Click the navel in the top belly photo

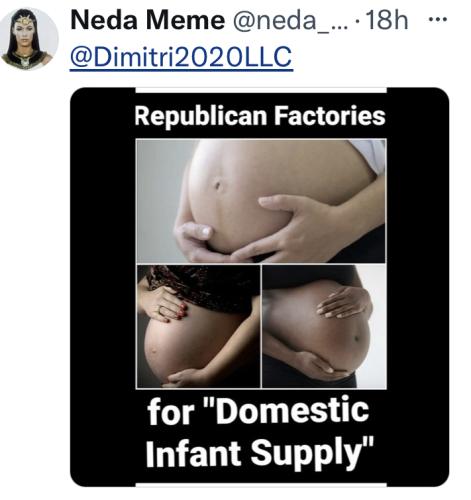[218, 184]
